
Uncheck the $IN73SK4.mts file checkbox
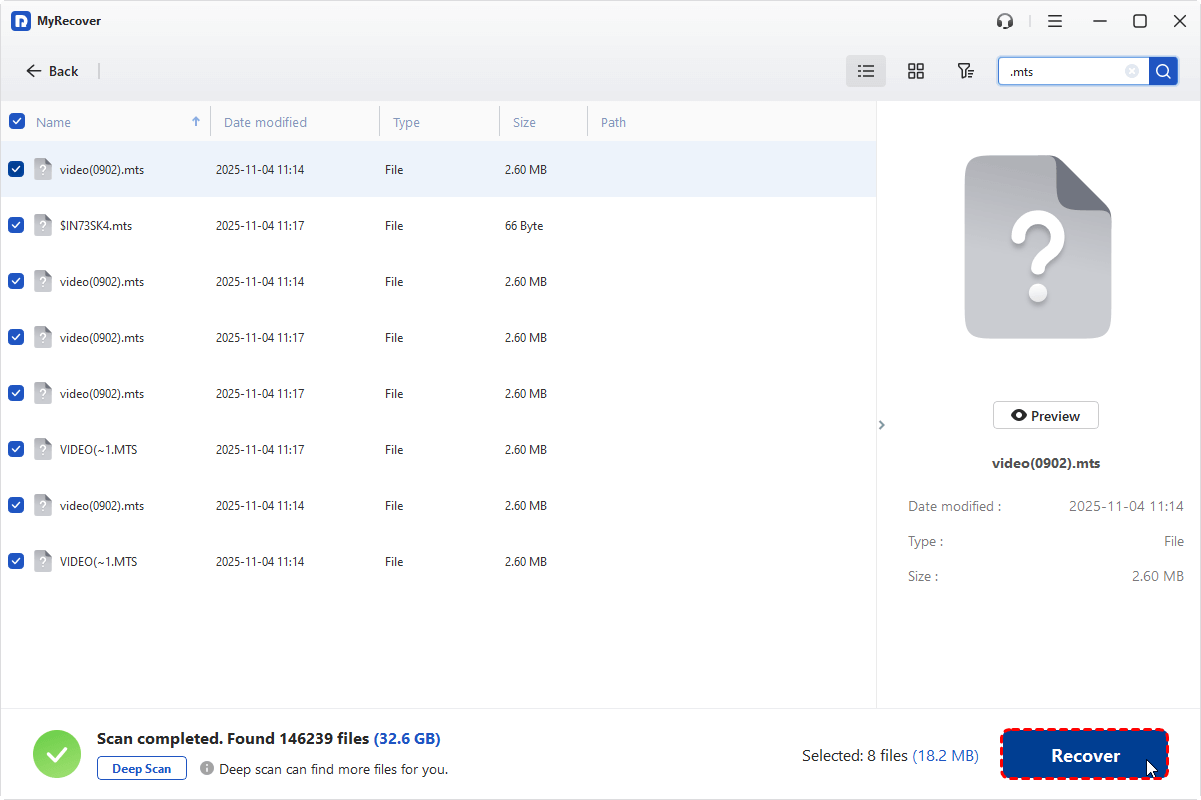click(16, 226)
